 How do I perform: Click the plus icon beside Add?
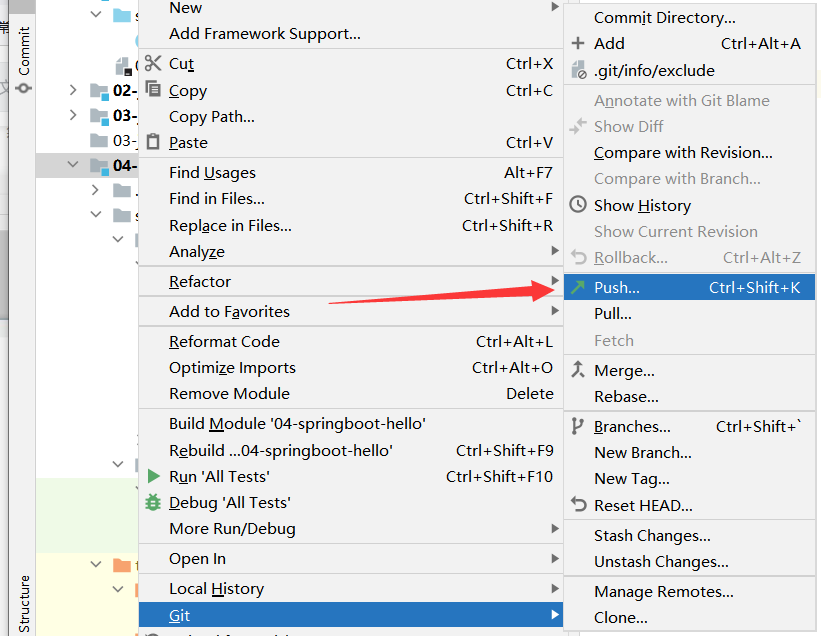tap(578, 43)
